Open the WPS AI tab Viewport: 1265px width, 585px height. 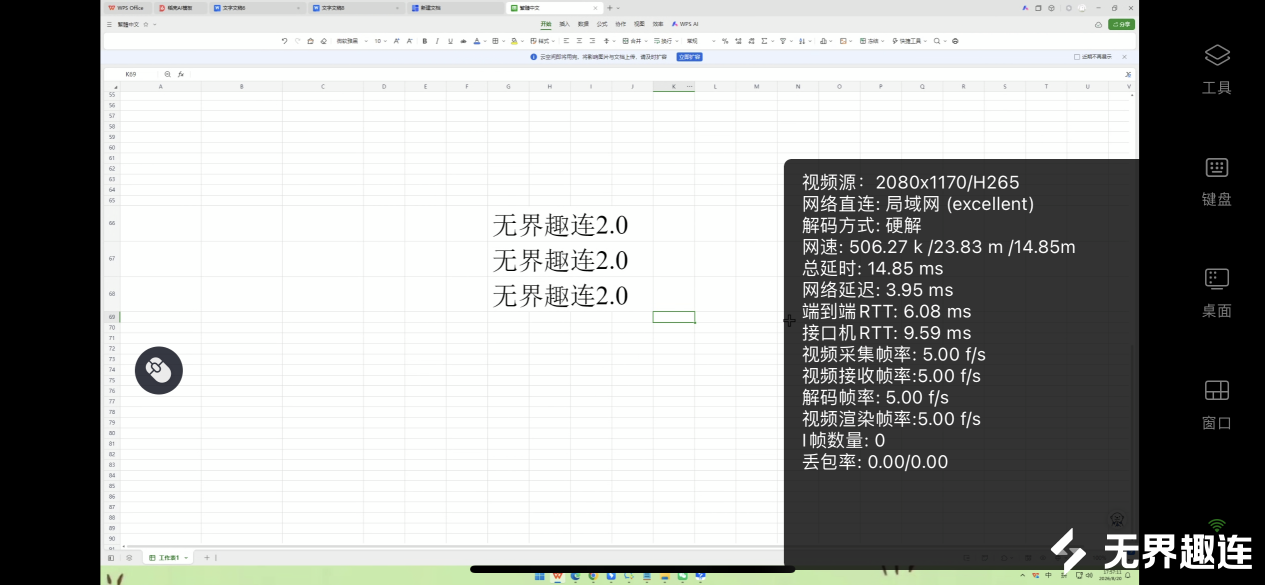pos(685,23)
